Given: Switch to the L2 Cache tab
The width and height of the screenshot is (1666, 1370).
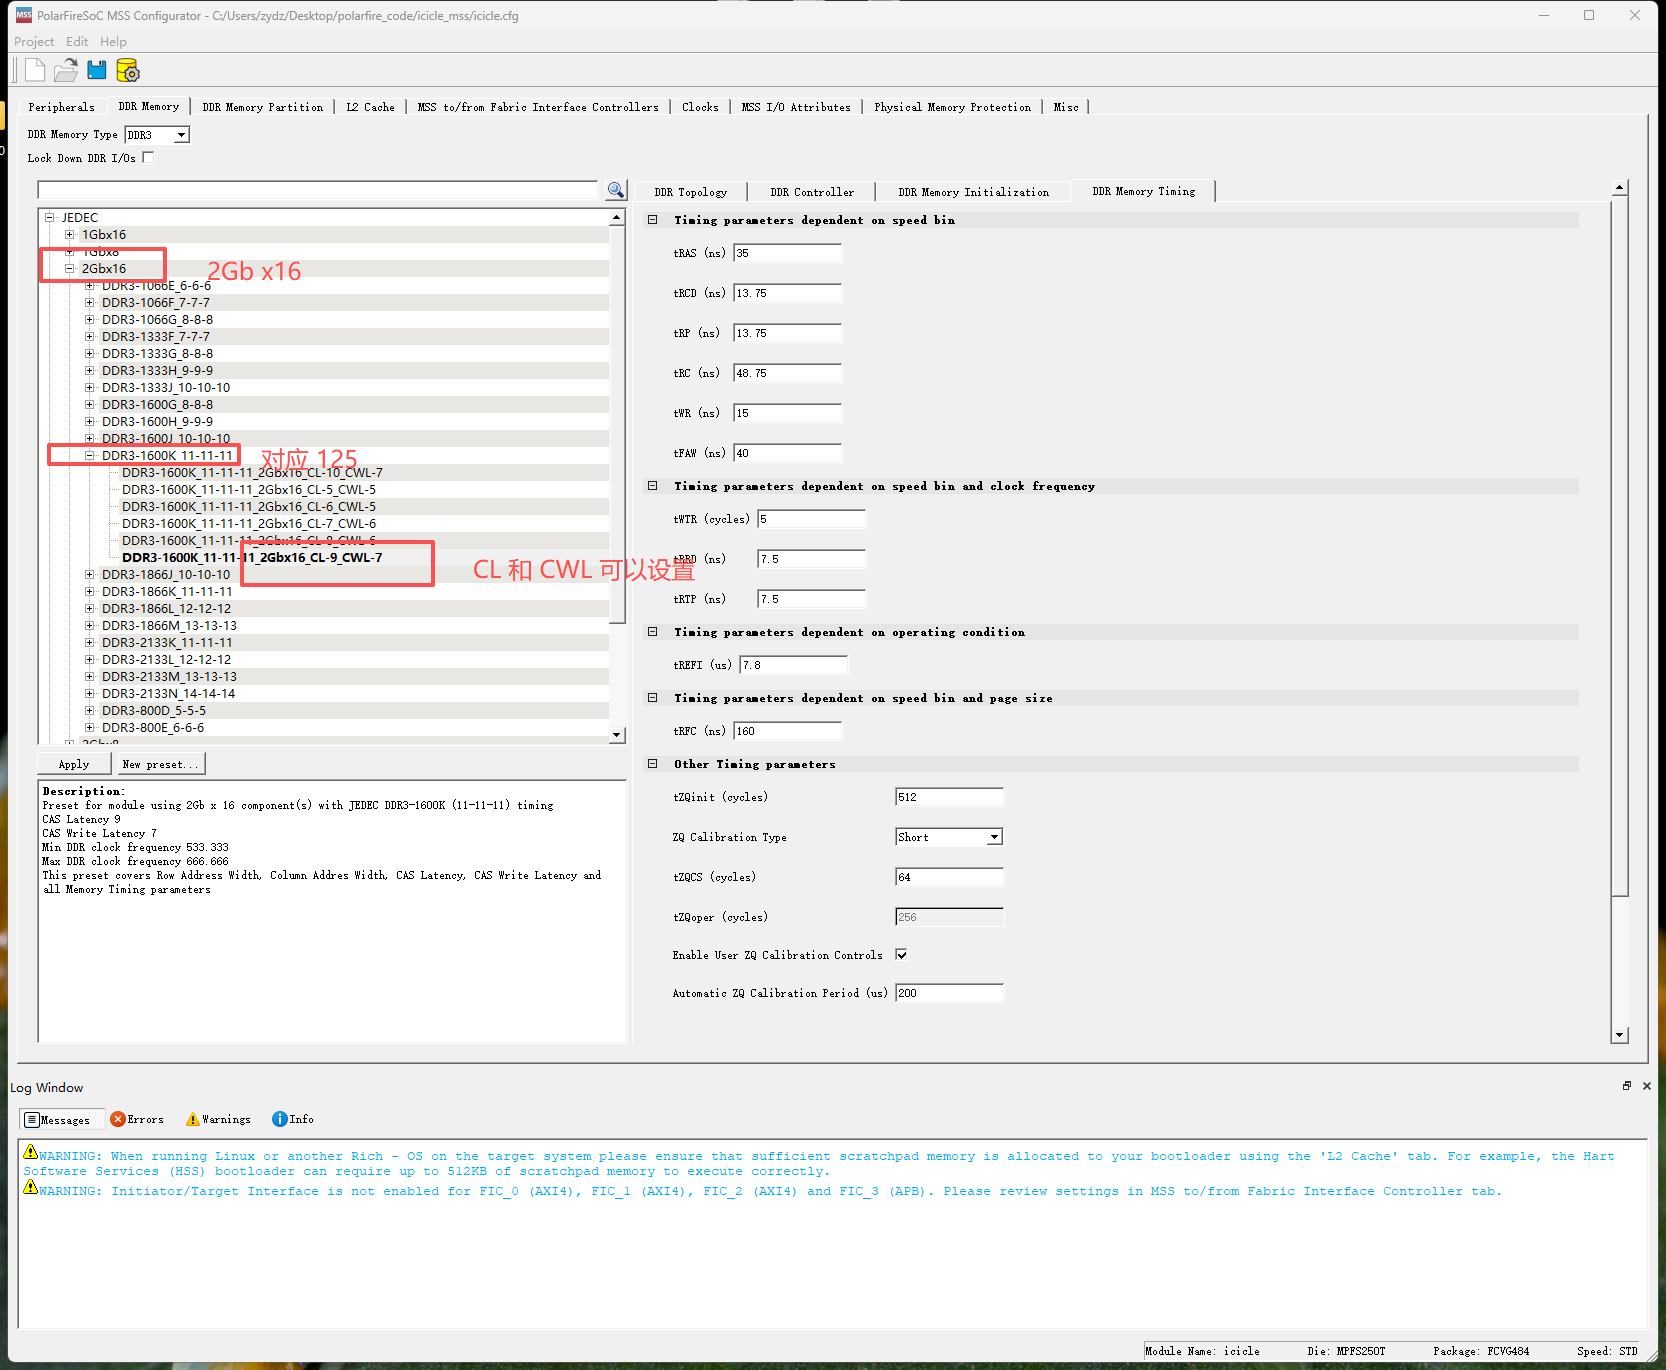Looking at the screenshot, I should 370,107.
